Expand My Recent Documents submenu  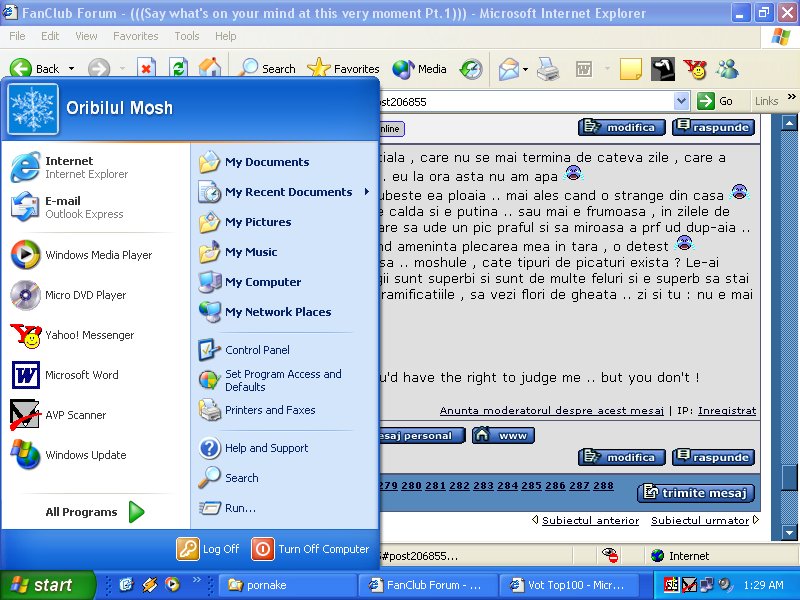point(285,192)
